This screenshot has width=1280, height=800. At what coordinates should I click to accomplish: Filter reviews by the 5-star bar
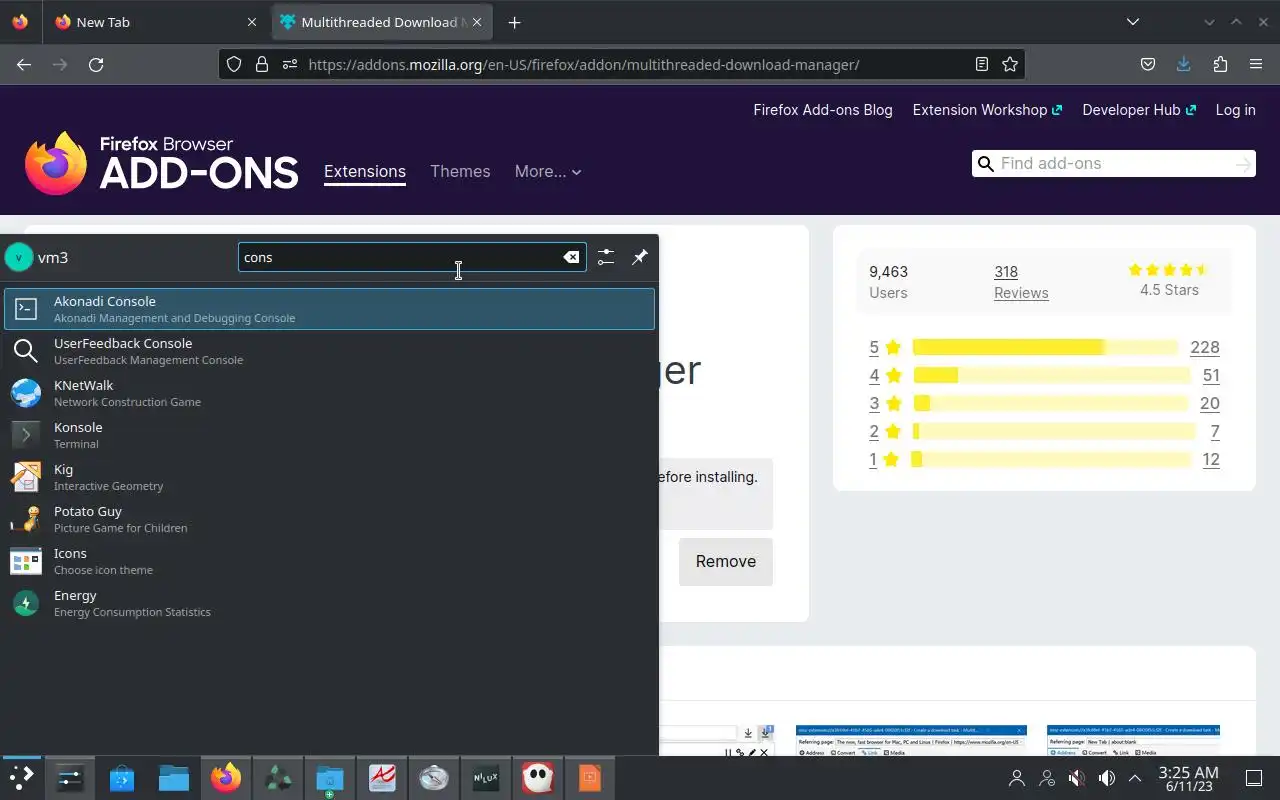pyautogui.click(x=1044, y=347)
